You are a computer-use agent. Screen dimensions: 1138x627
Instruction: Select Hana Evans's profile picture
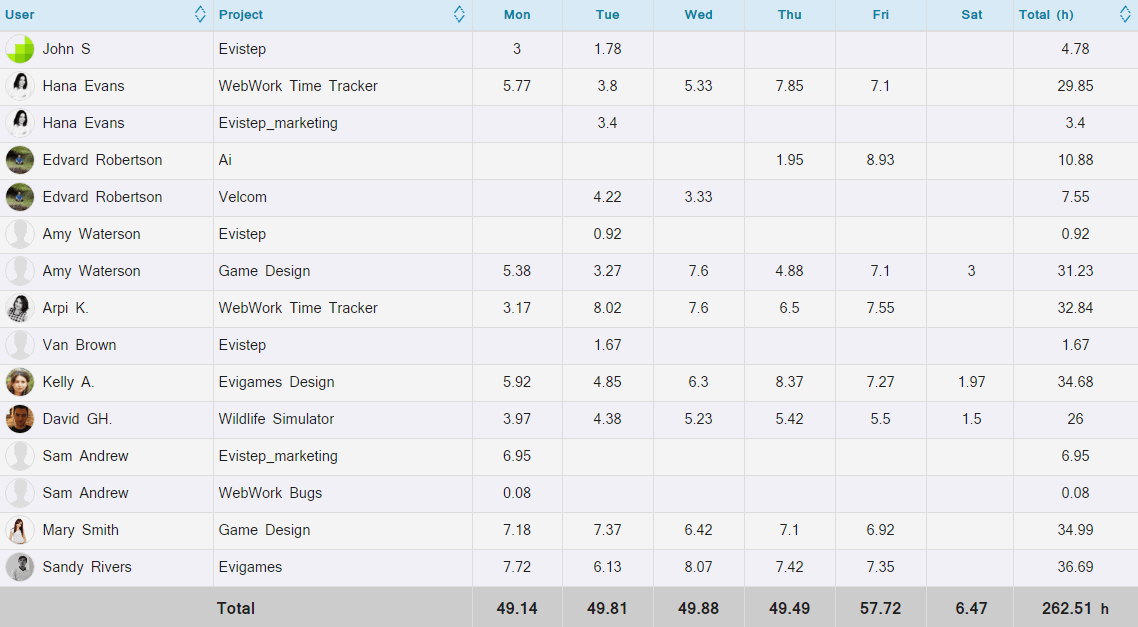coord(19,86)
